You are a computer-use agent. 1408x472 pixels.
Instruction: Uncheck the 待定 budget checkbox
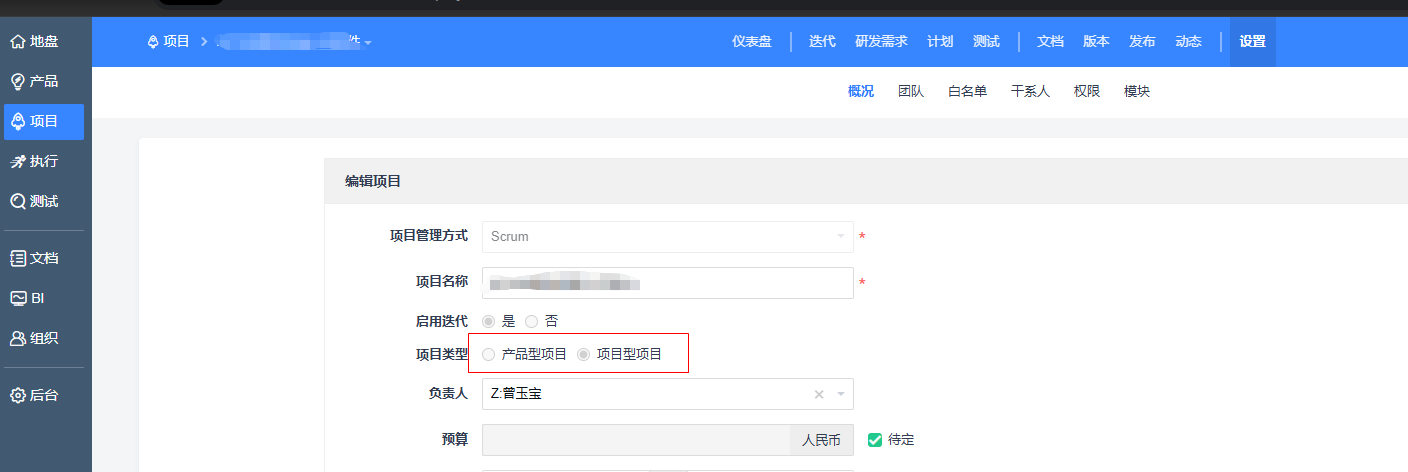[875, 439]
